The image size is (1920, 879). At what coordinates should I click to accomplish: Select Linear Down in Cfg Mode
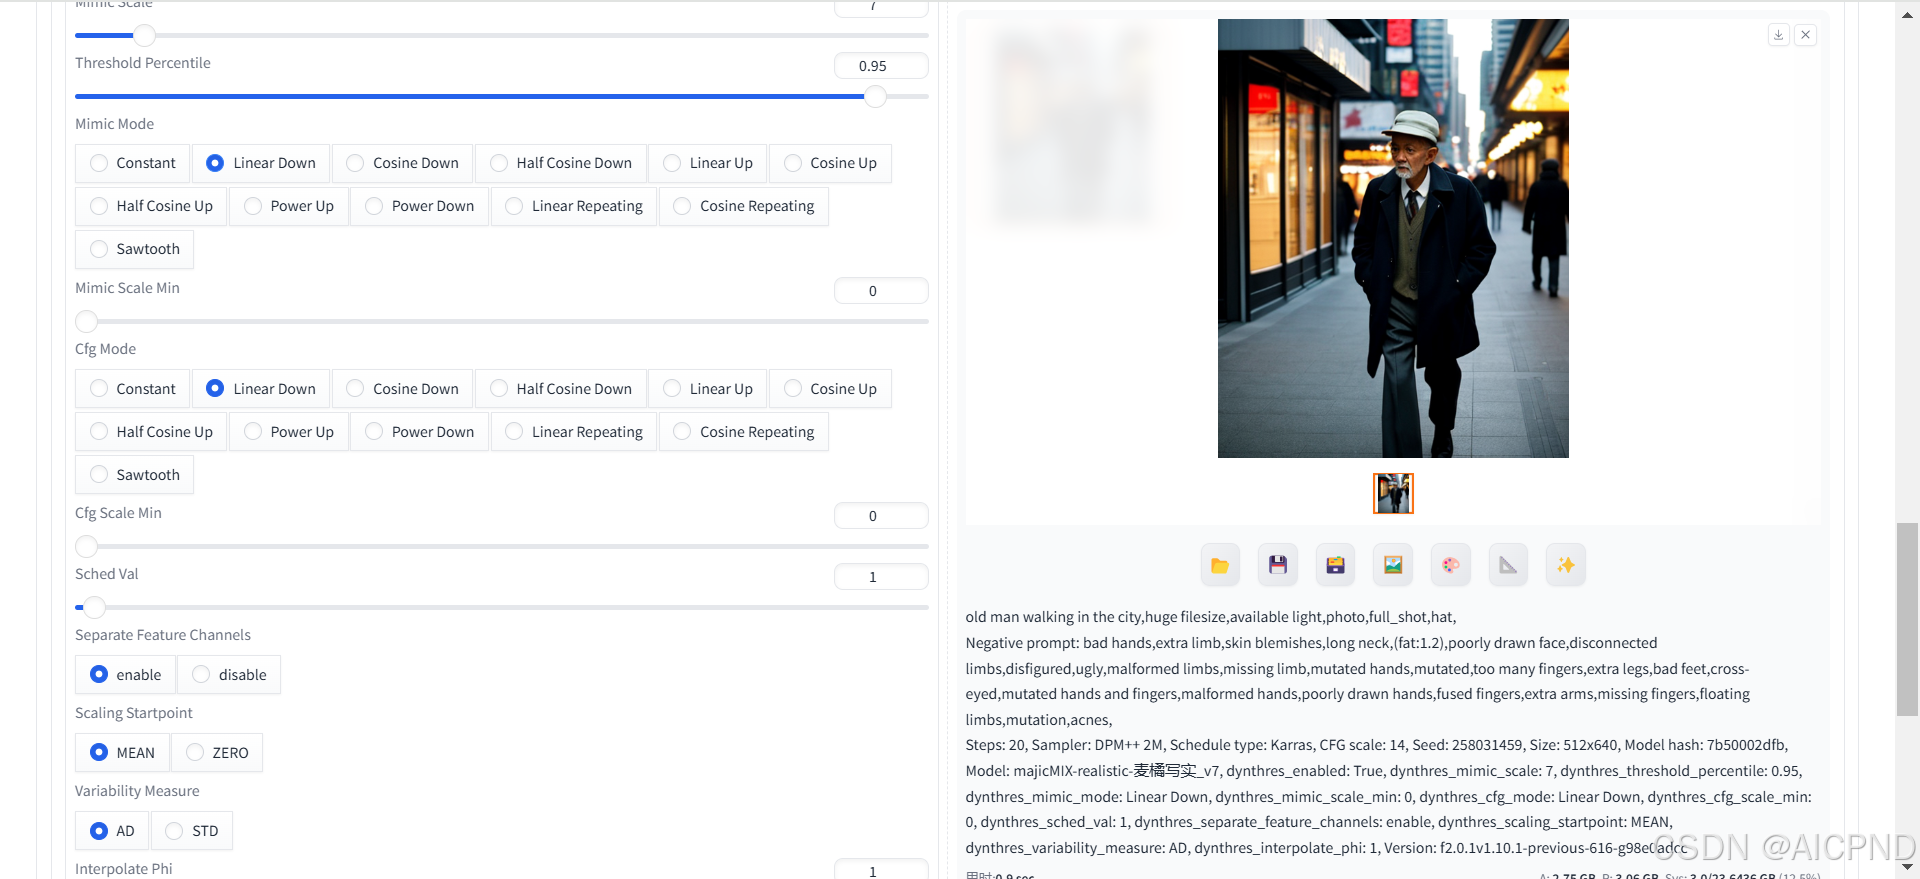261,389
